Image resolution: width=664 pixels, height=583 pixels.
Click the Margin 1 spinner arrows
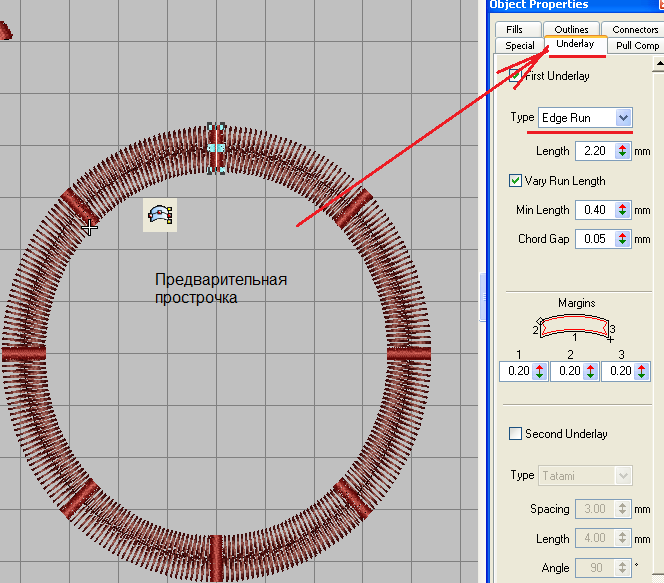540,371
